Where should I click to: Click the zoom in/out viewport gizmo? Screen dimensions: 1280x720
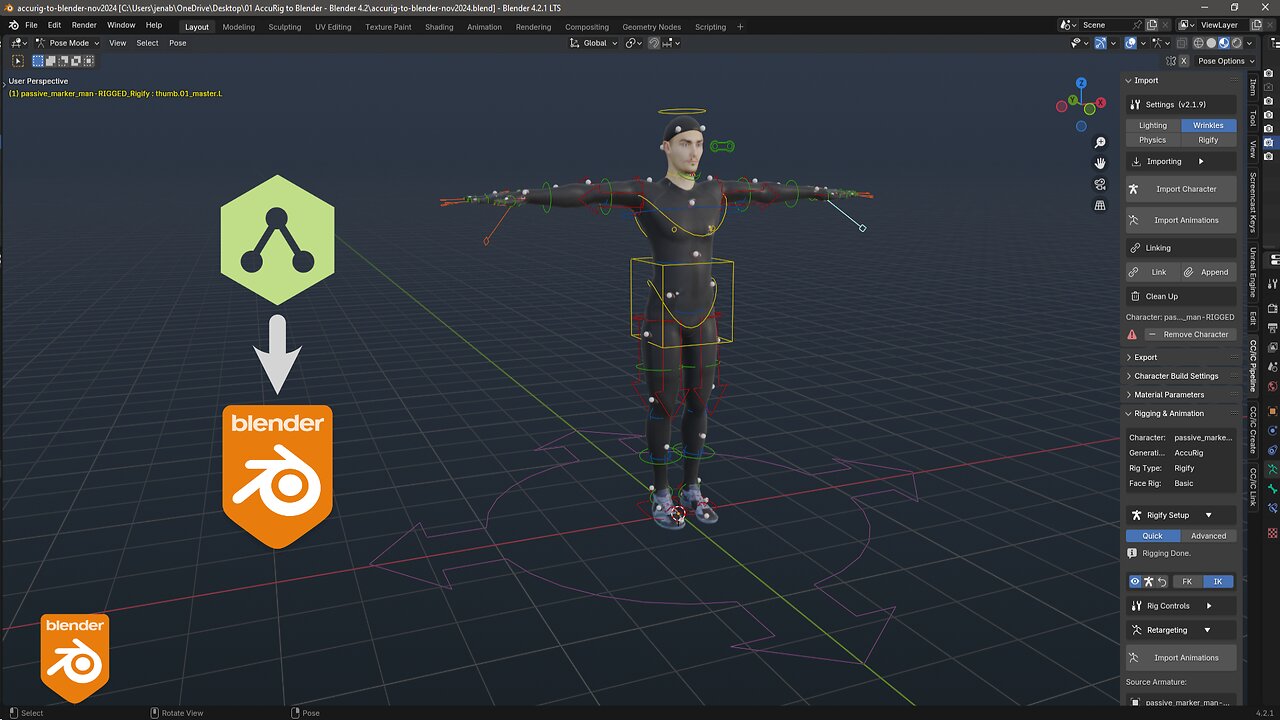click(x=1100, y=143)
